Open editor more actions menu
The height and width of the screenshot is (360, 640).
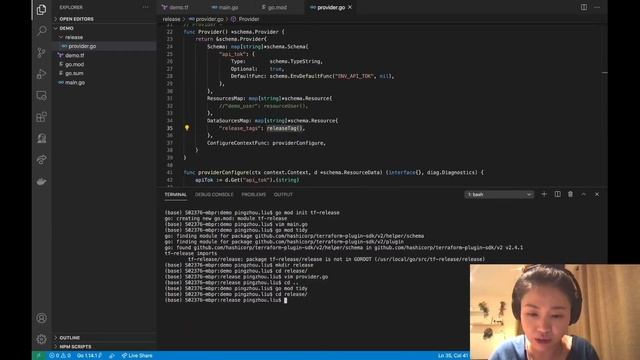(597, 7)
